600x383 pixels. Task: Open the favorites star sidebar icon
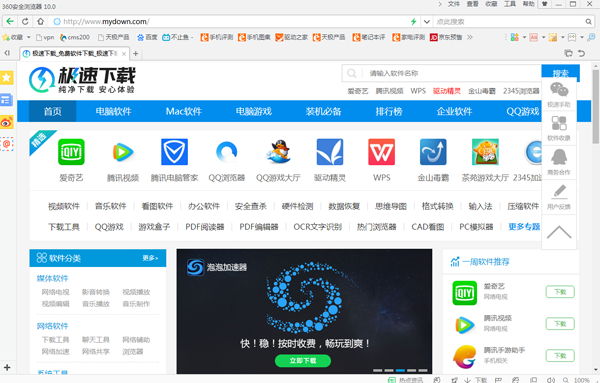(7, 78)
